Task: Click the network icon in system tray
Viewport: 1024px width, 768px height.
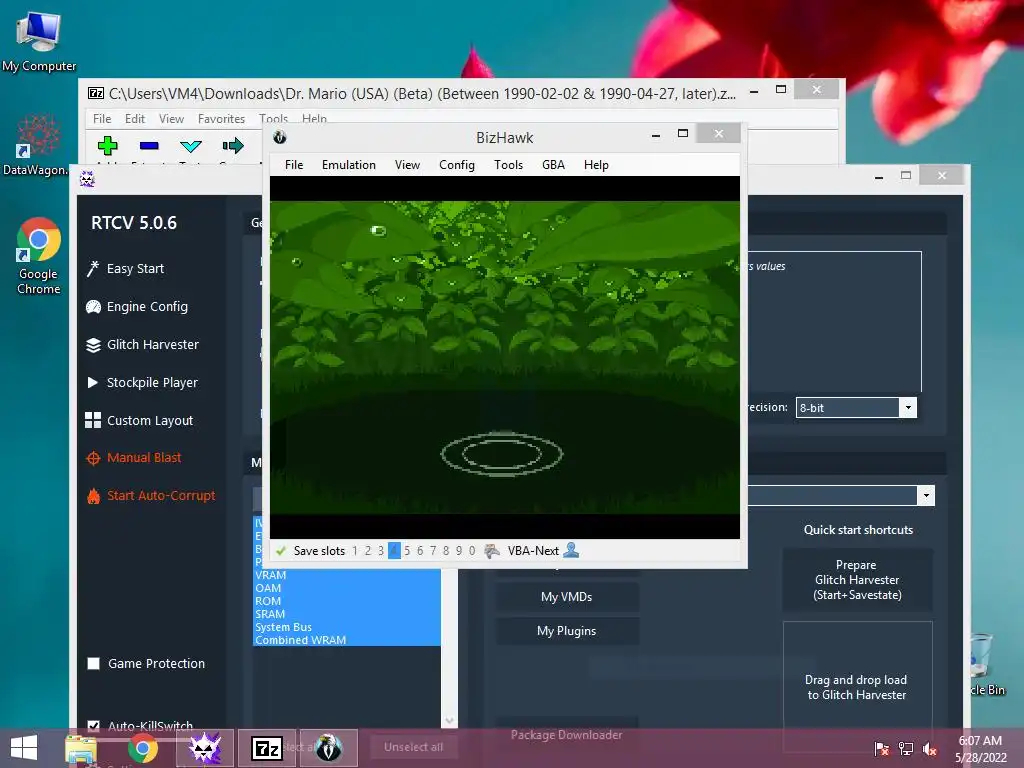Action: (x=906, y=748)
